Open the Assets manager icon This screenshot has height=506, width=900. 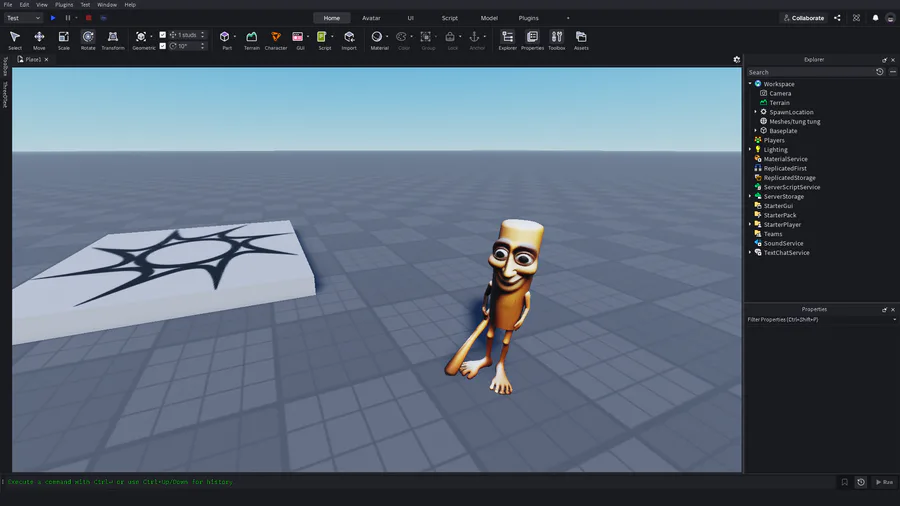pyautogui.click(x=581, y=37)
